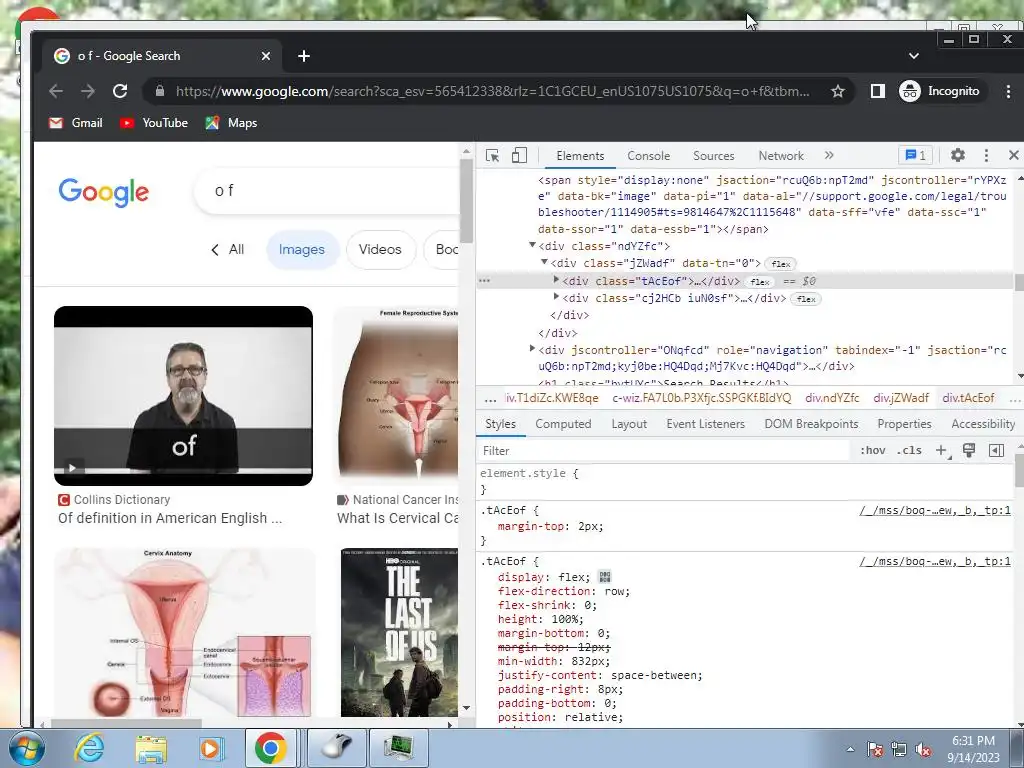Select div.ndYZfc in the breadcrumb

(x=832, y=398)
